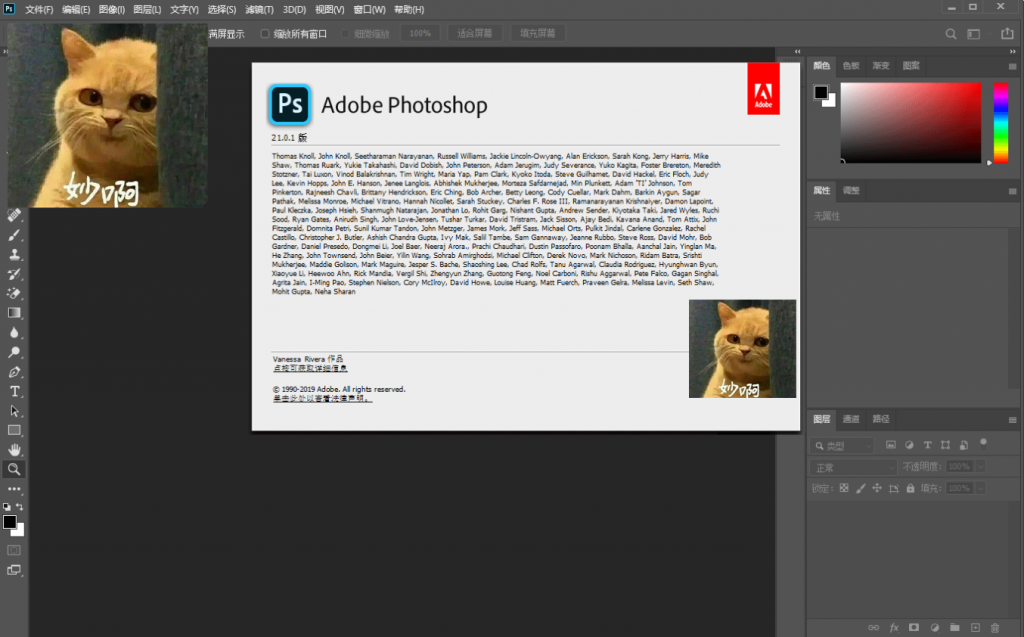Viewport: 1024px width, 637px height.
Task: Add a layer mask
Action: click(x=914, y=627)
